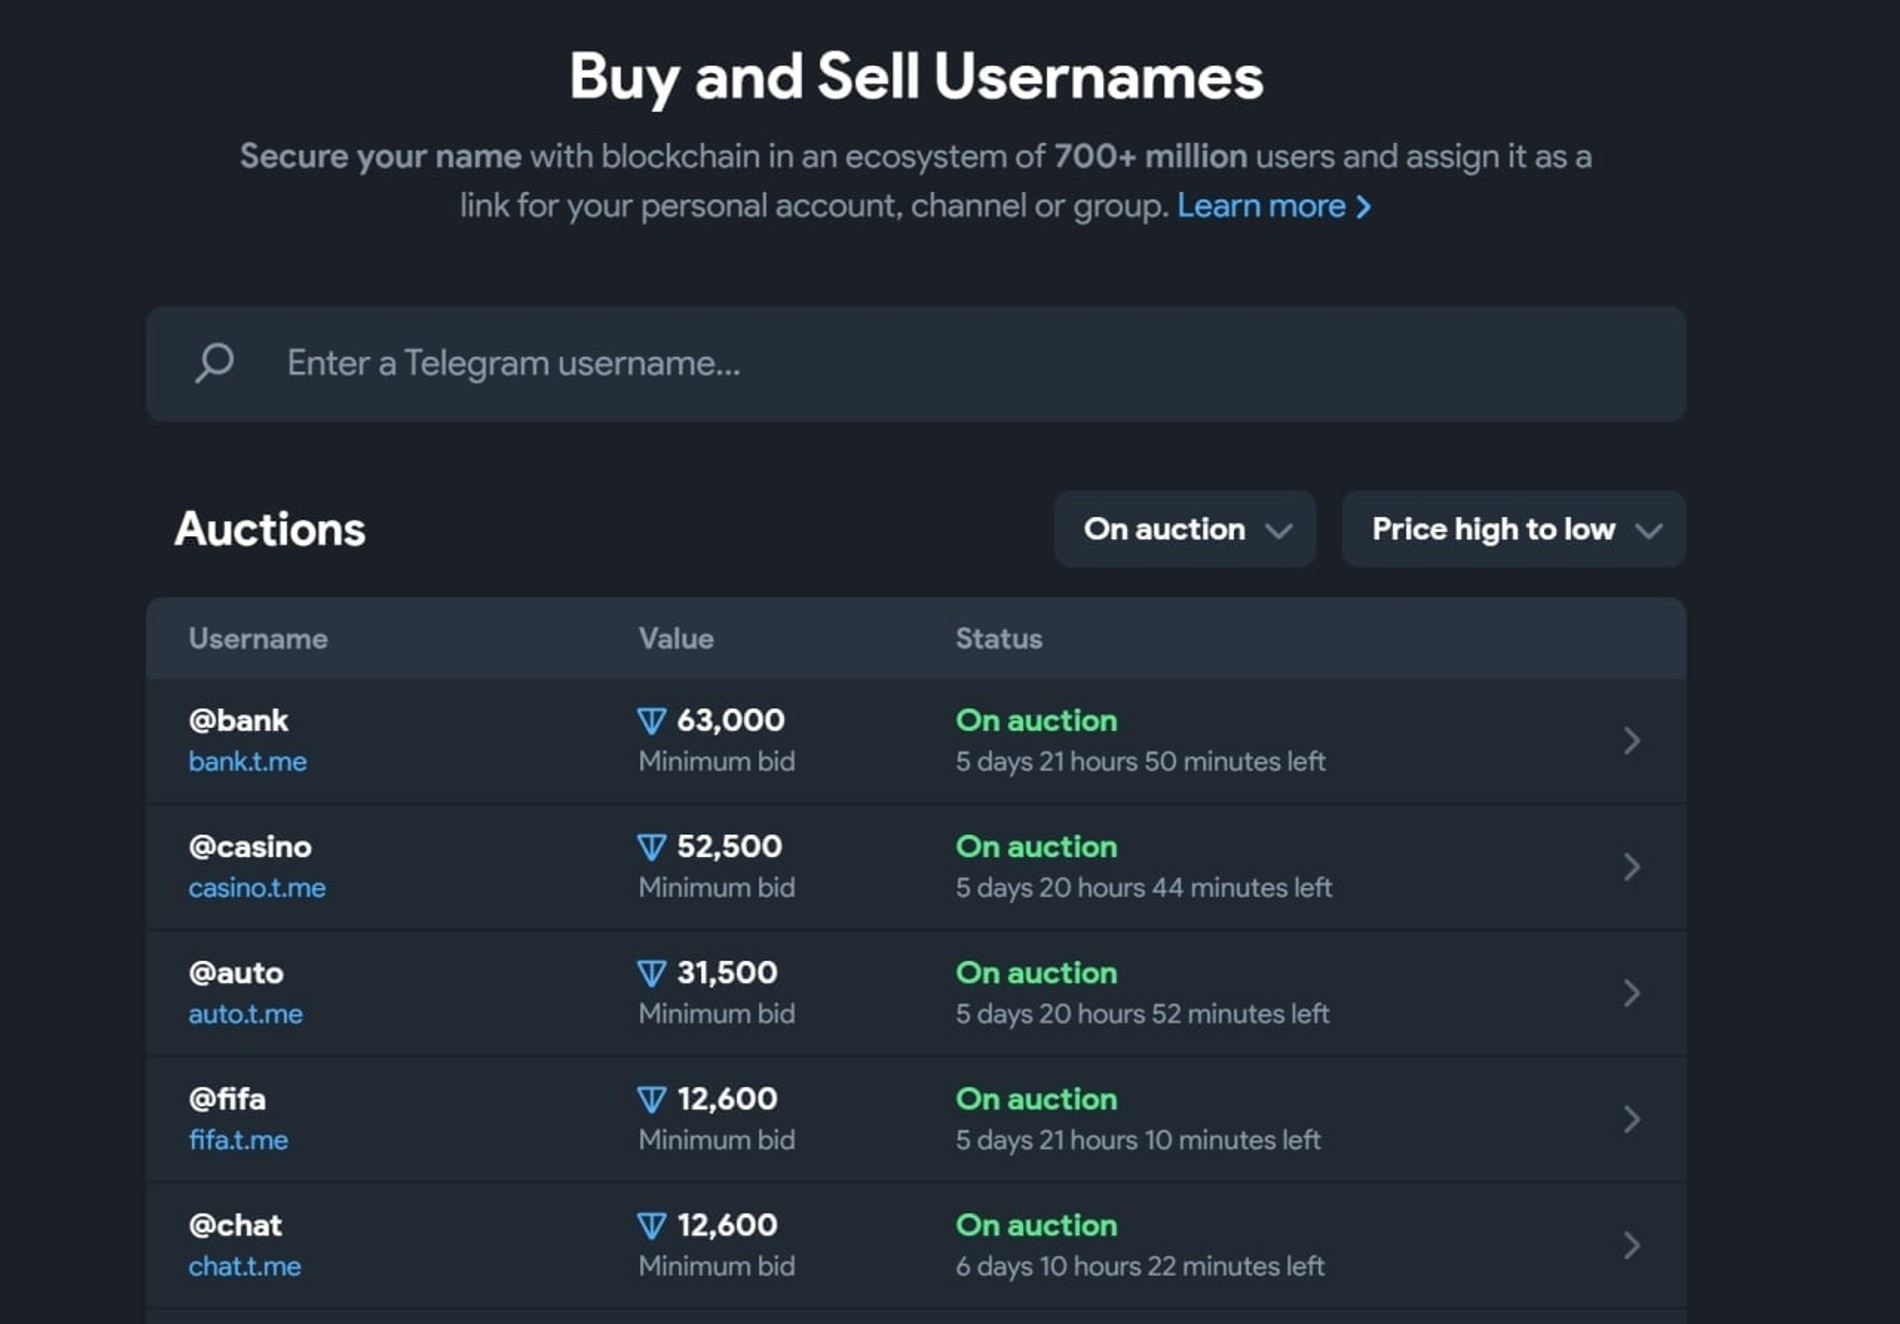Visit the auto.t.me link
Screen dimensions: 1900x1324
pyautogui.click(x=245, y=1014)
